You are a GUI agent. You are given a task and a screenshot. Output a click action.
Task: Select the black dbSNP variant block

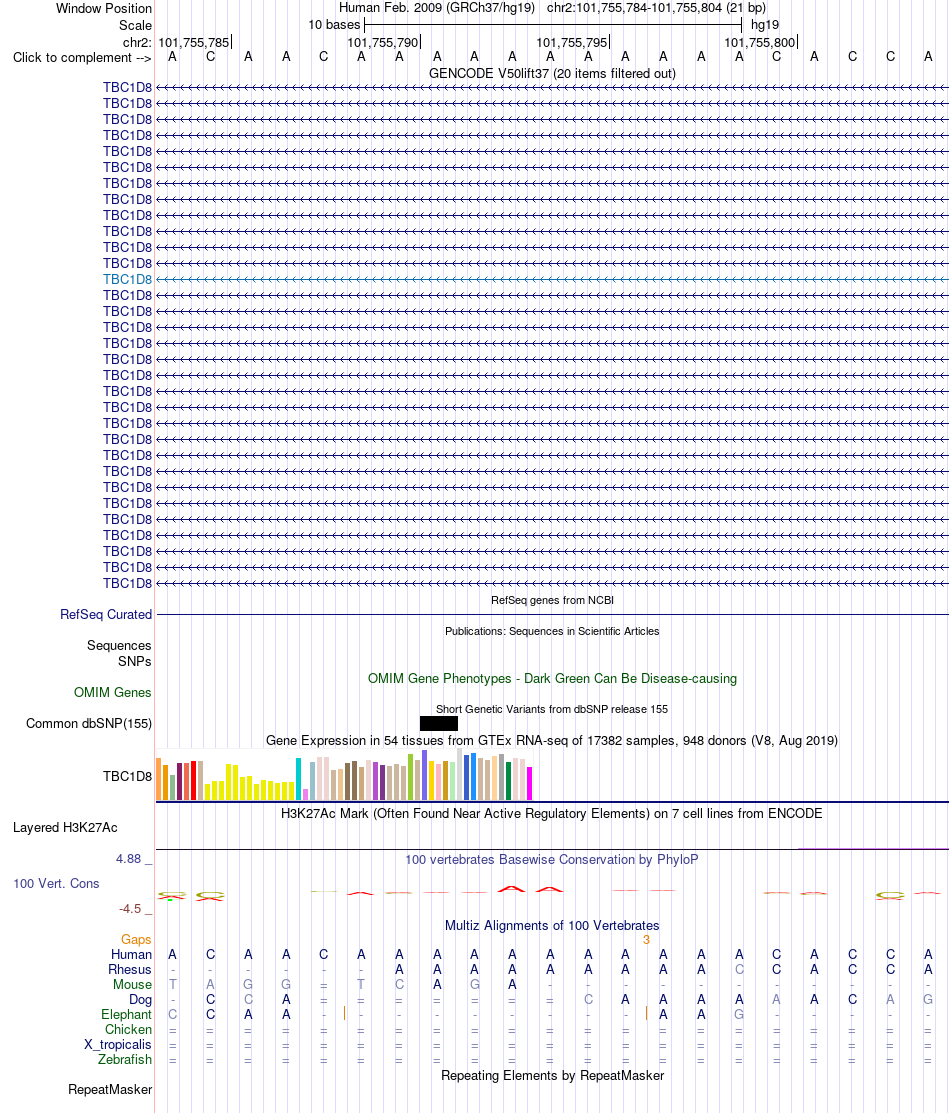tap(439, 723)
